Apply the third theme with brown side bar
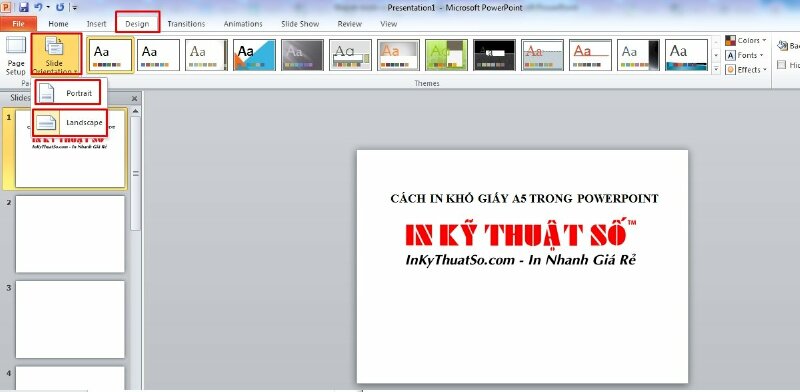Screen dimensions: 800x392 click(206, 55)
